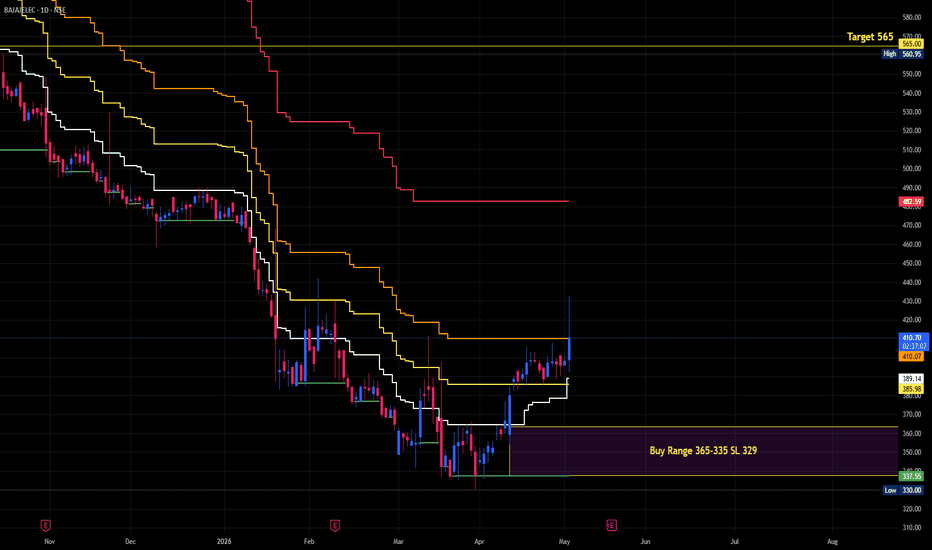Click the 520.00 price axis label
The width and height of the screenshot is (932, 550).
pyautogui.click(x=912, y=131)
